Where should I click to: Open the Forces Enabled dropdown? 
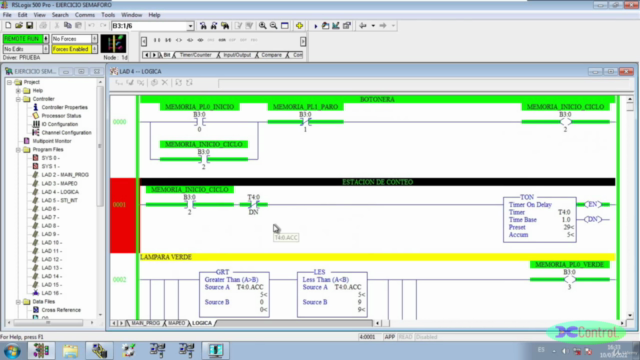[94, 49]
